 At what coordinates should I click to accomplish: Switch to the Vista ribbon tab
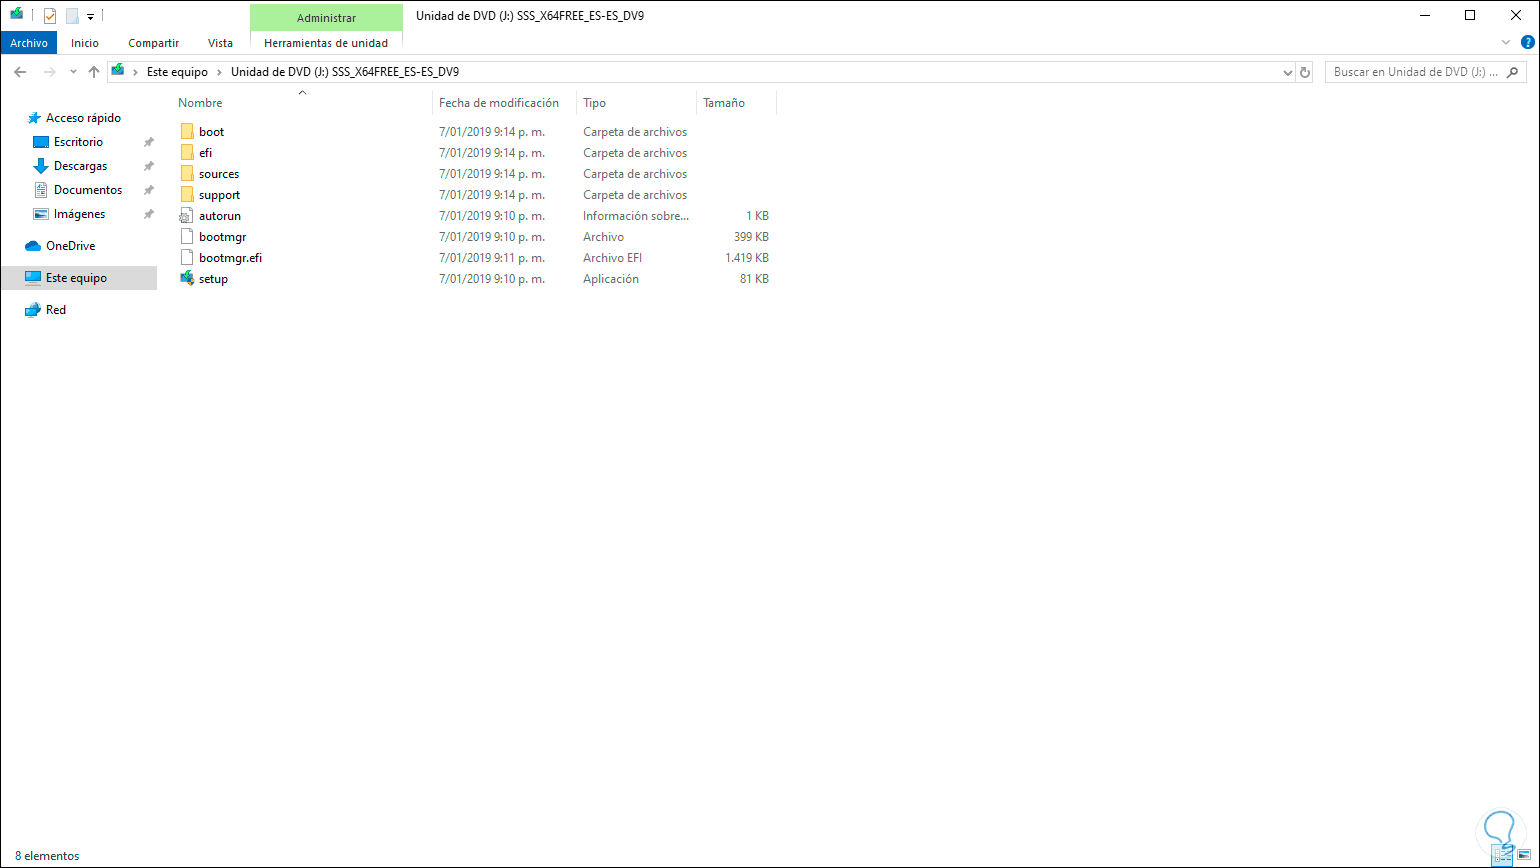[x=220, y=43]
